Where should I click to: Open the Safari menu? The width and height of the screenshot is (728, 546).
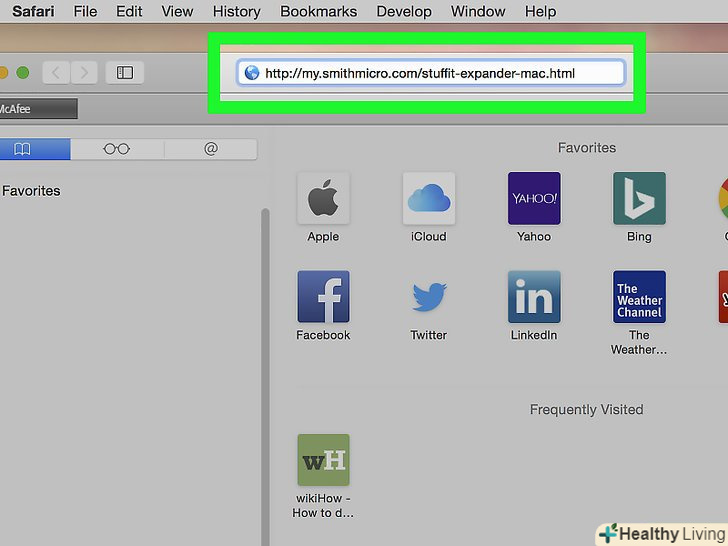[x=33, y=11]
